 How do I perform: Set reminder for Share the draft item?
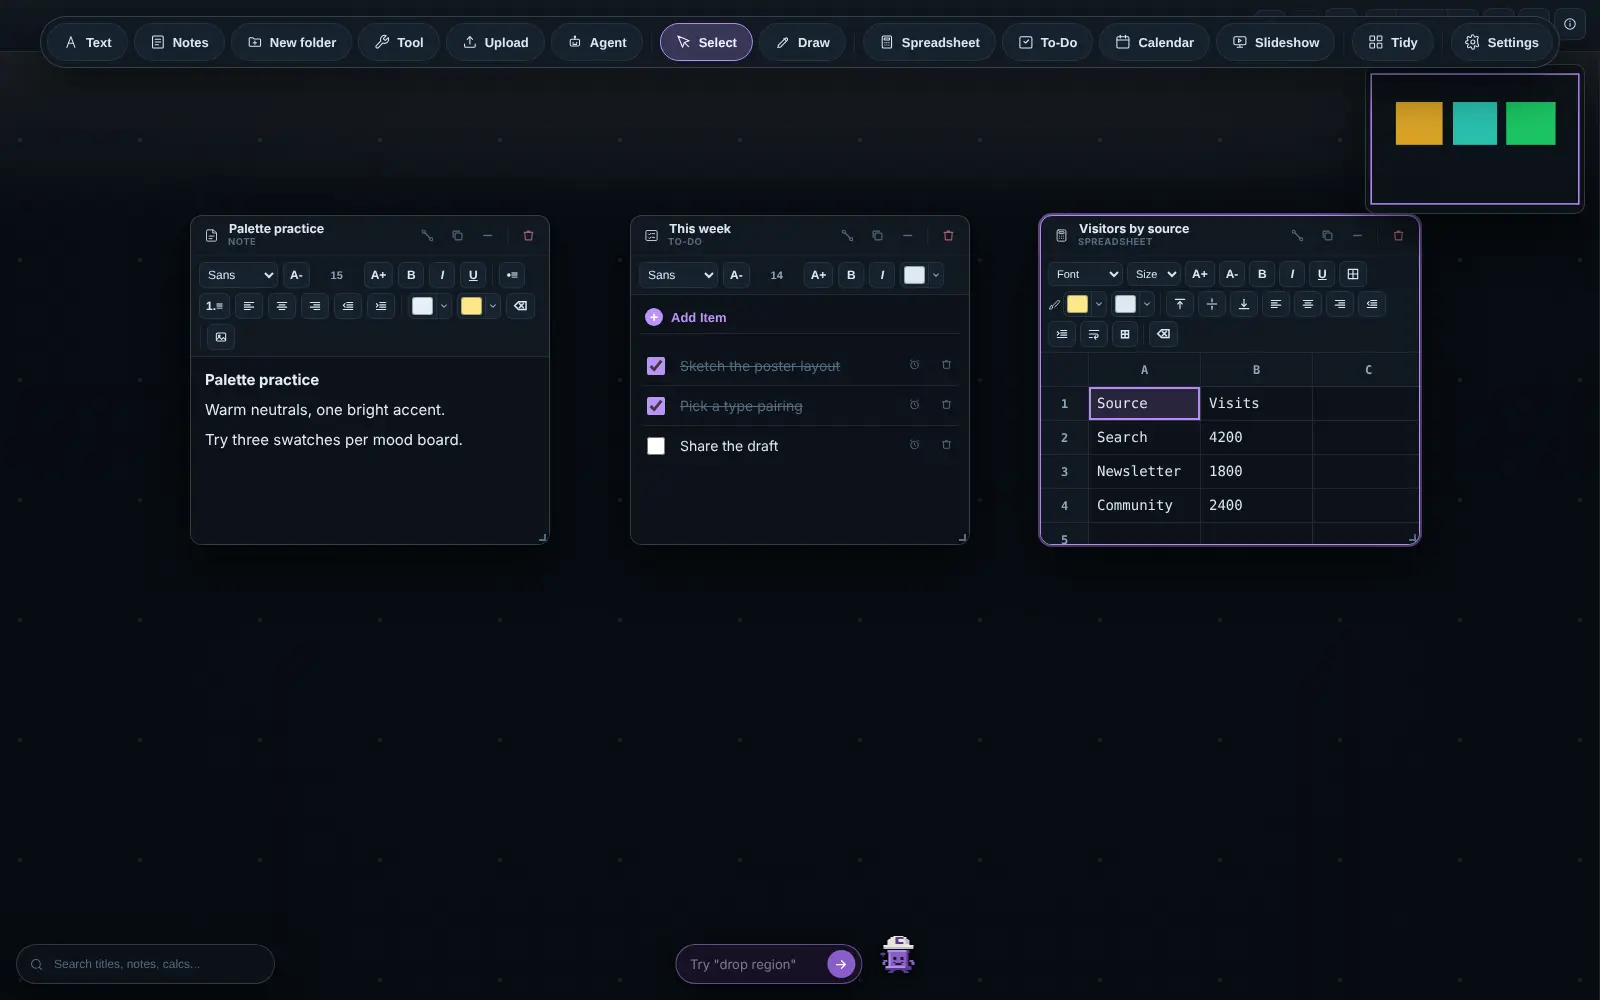pyautogui.click(x=914, y=445)
